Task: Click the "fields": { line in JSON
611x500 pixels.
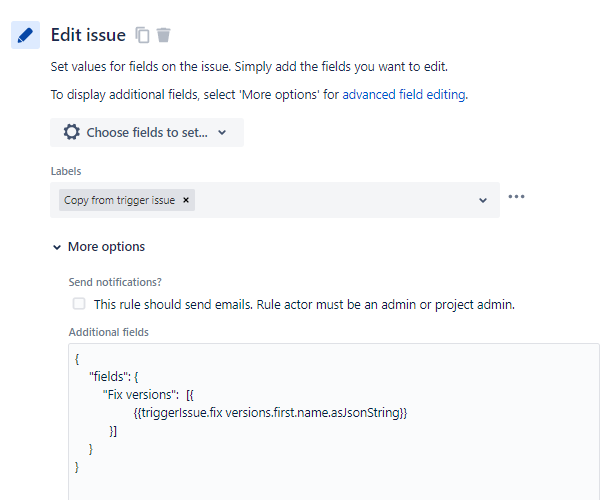Action: 113,377
